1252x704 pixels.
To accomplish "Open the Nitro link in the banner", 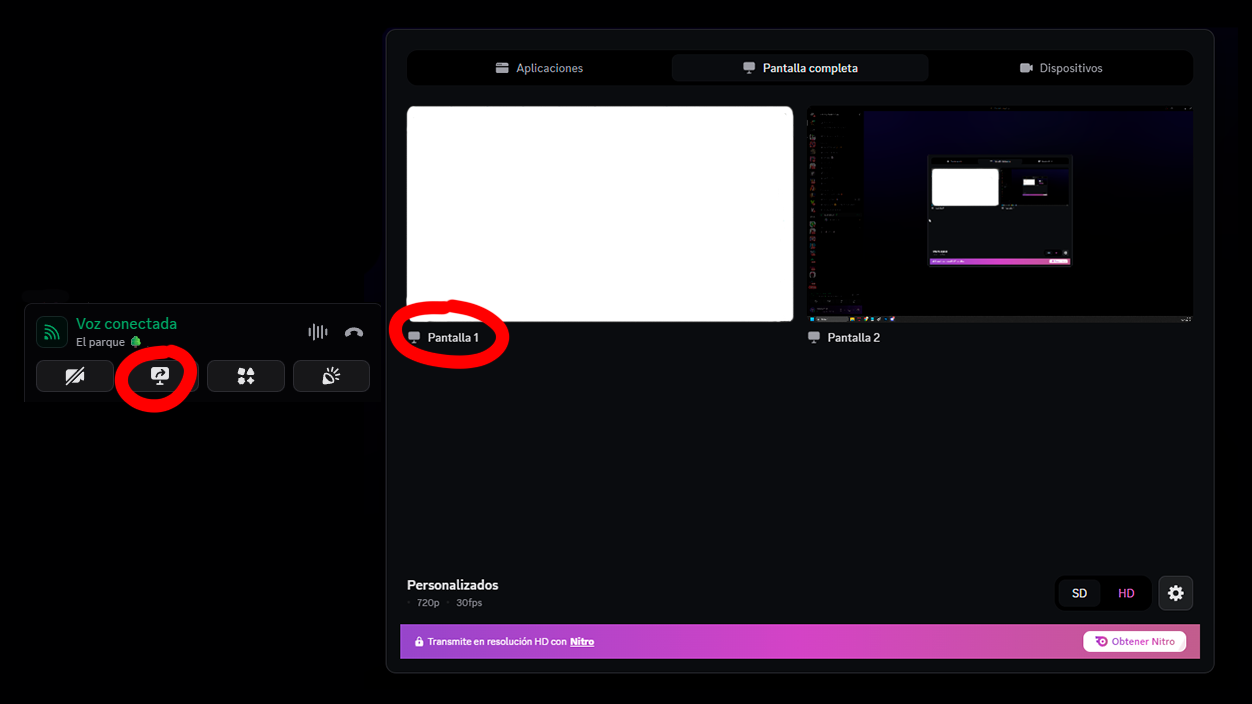I will [x=582, y=641].
